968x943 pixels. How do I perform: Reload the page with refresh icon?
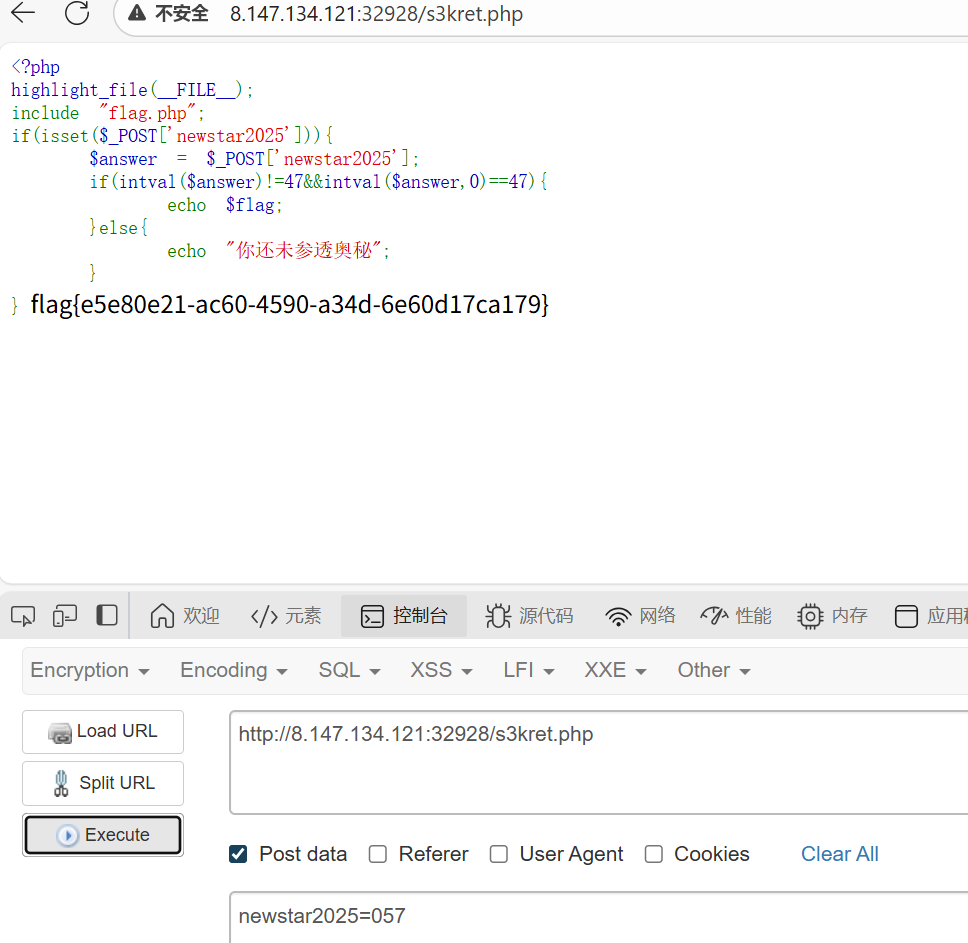[x=76, y=13]
